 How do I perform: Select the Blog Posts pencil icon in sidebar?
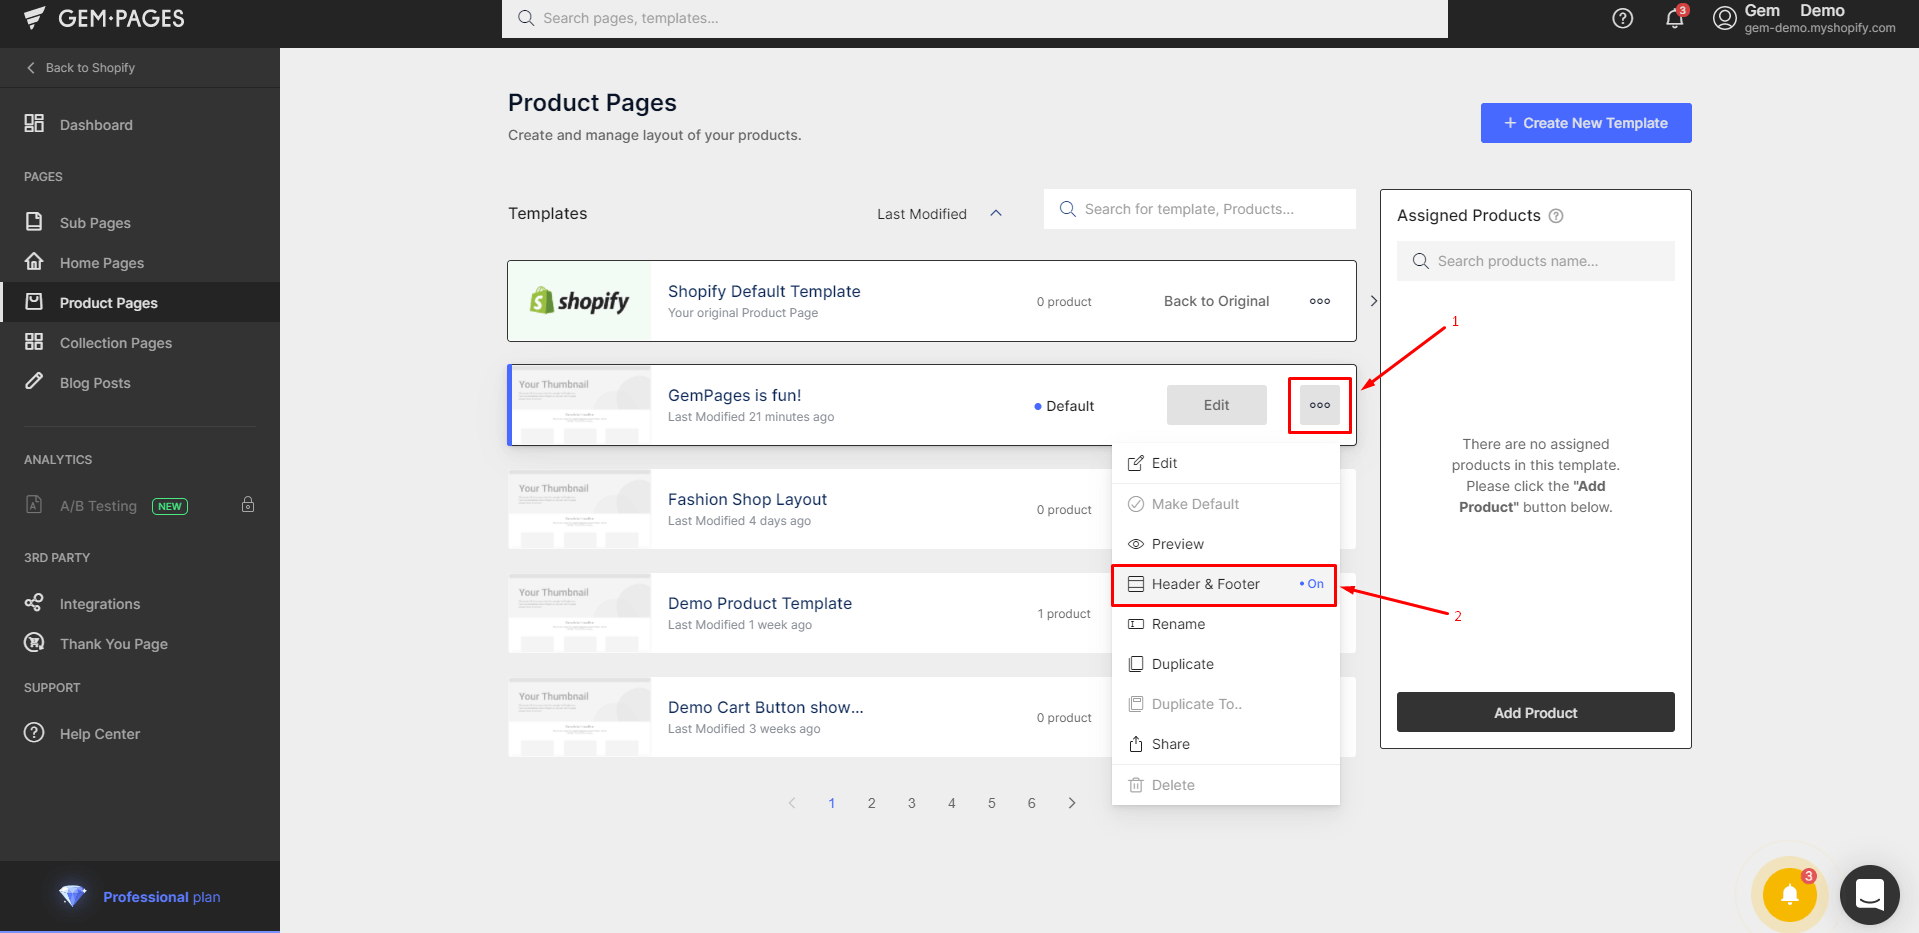tap(34, 382)
